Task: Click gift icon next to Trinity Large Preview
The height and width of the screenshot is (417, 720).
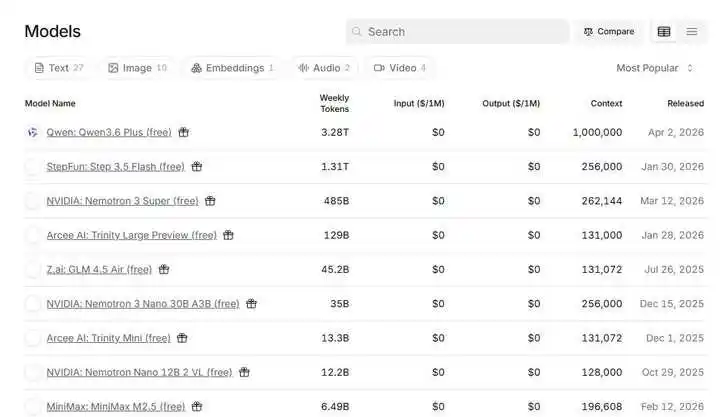Action: pyautogui.click(x=228, y=235)
